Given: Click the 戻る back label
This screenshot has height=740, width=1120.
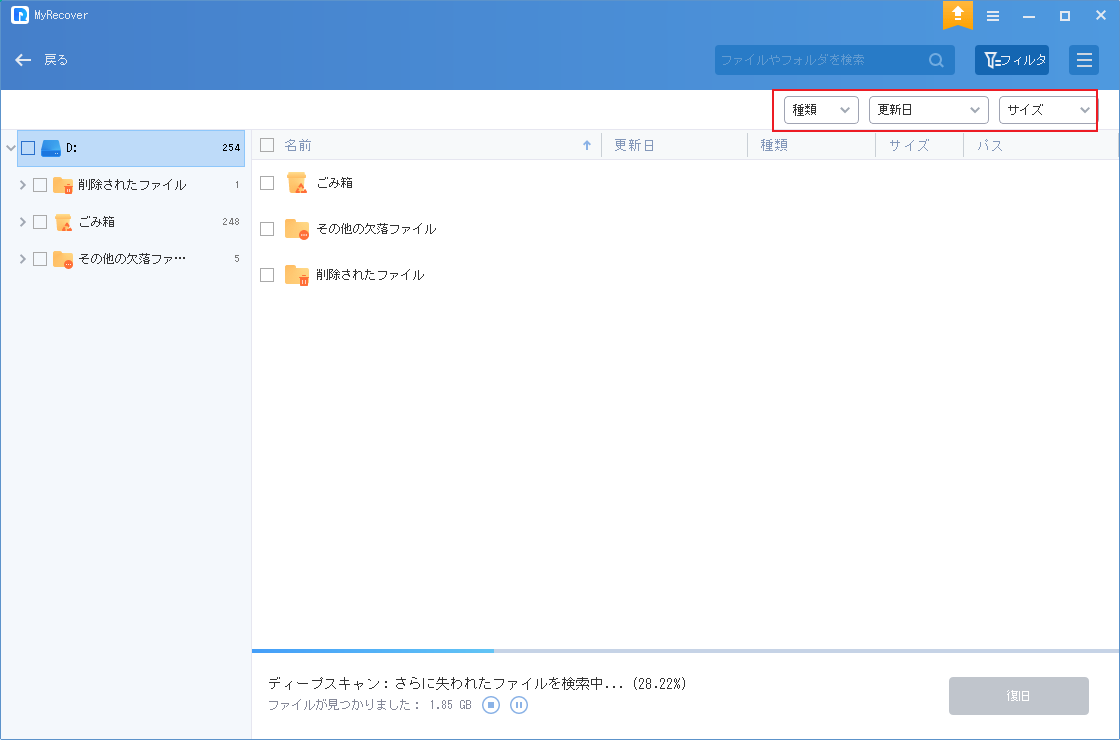Looking at the screenshot, I should [56, 60].
